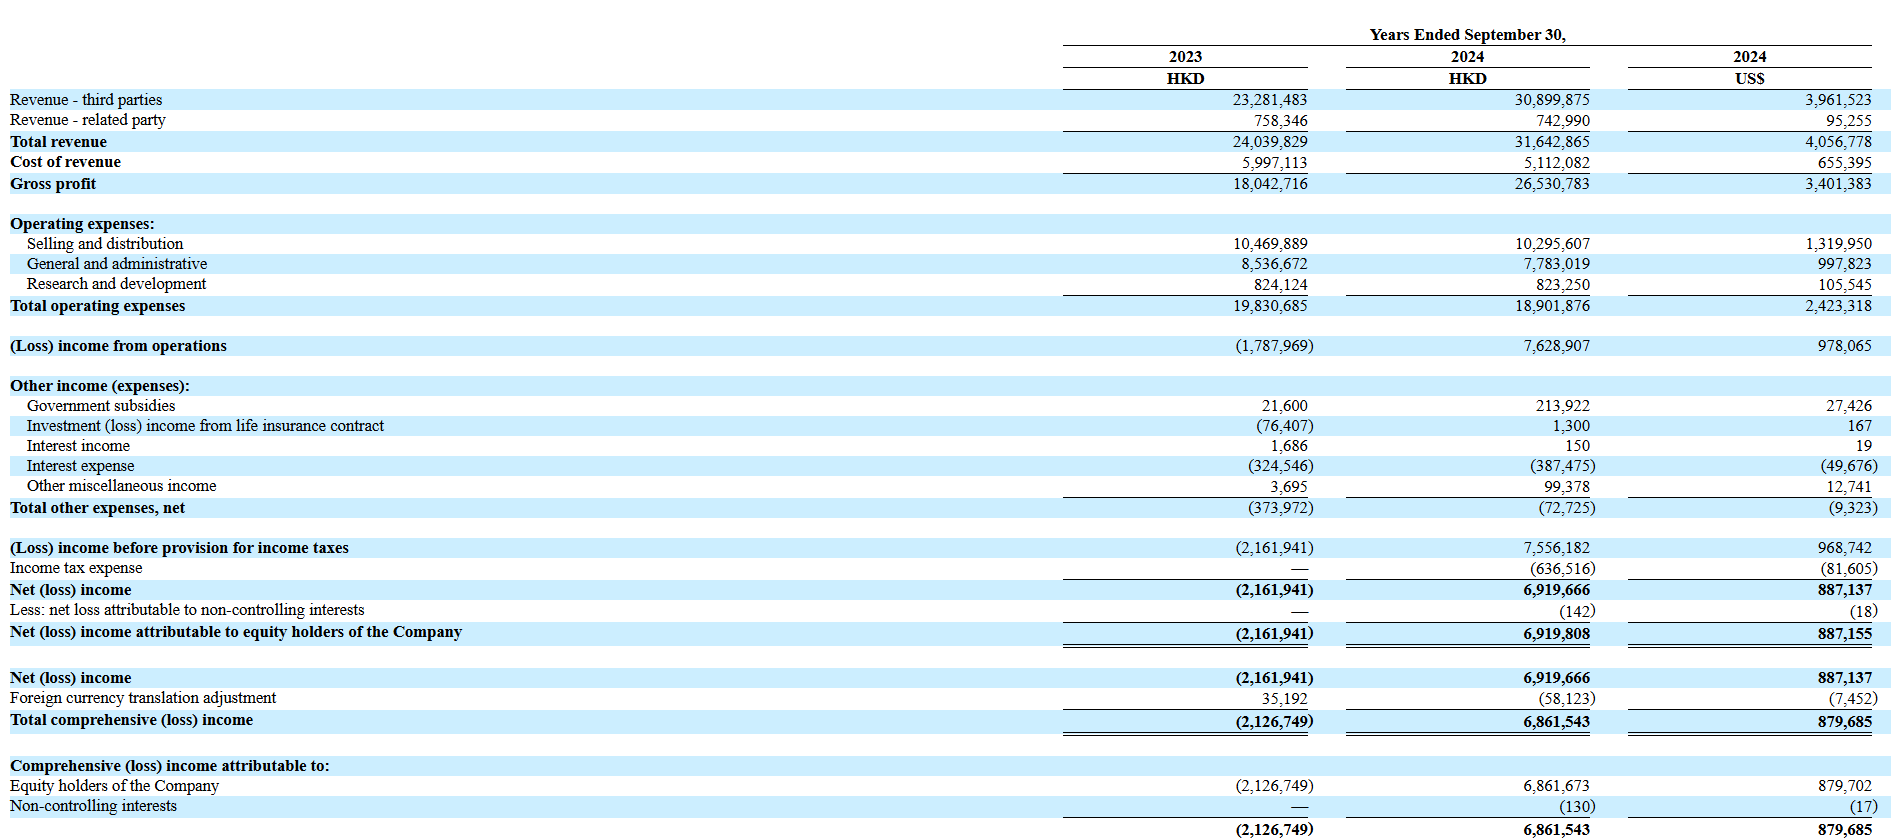
Task: Click the "Total comprehensive (loss) income" label
Action: tap(131, 720)
